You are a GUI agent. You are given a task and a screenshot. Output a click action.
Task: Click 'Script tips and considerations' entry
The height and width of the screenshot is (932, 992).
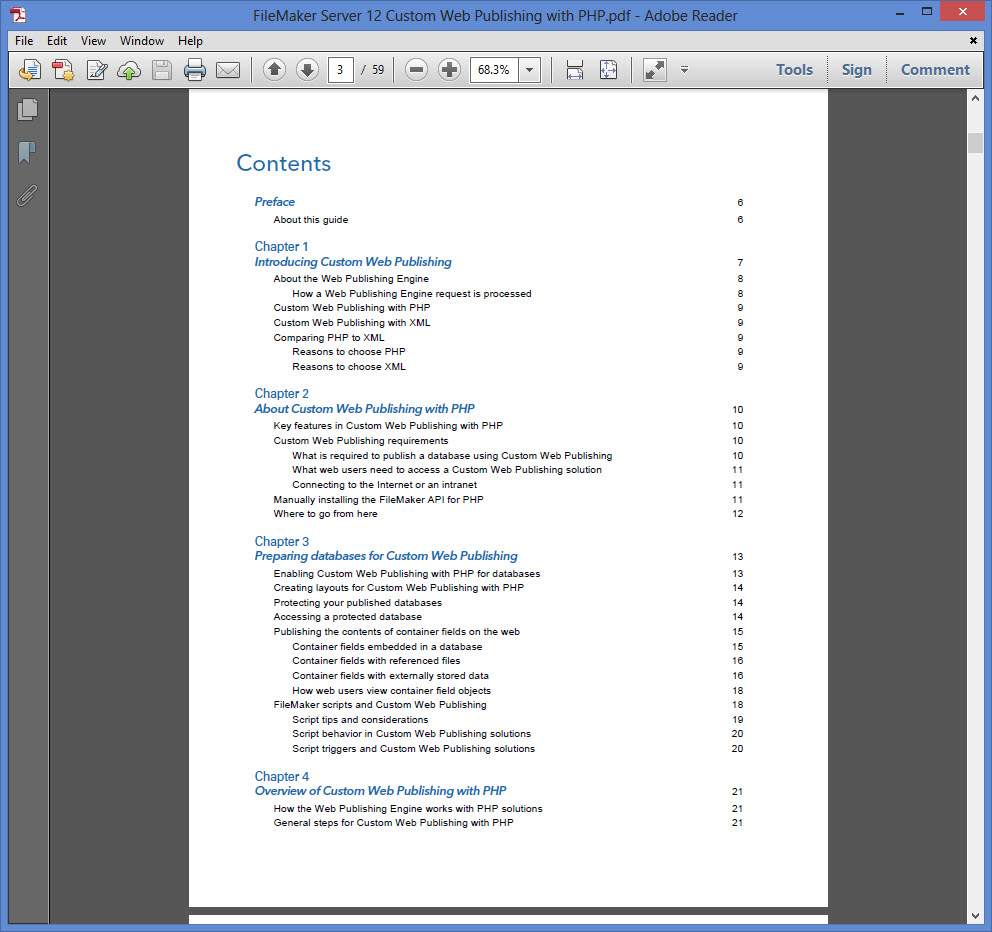click(360, 720)
